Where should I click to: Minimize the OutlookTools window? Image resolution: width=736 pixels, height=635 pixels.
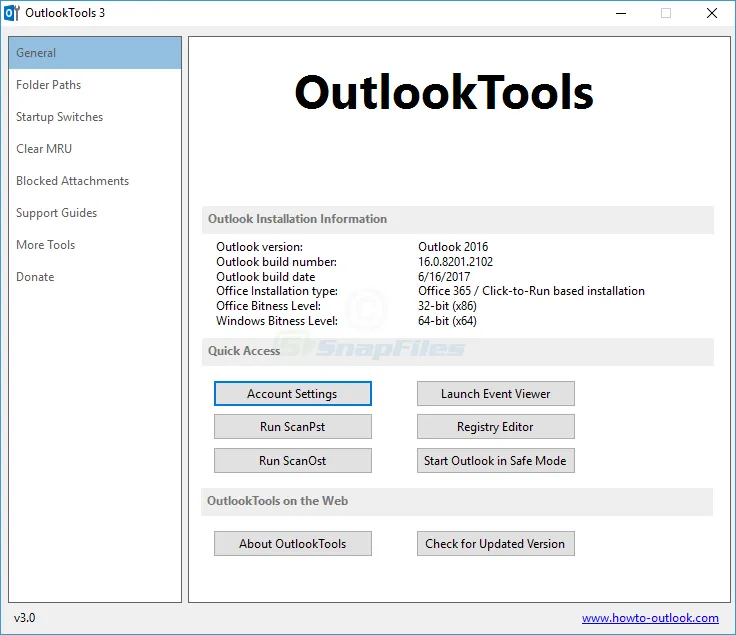click(621, 13)
